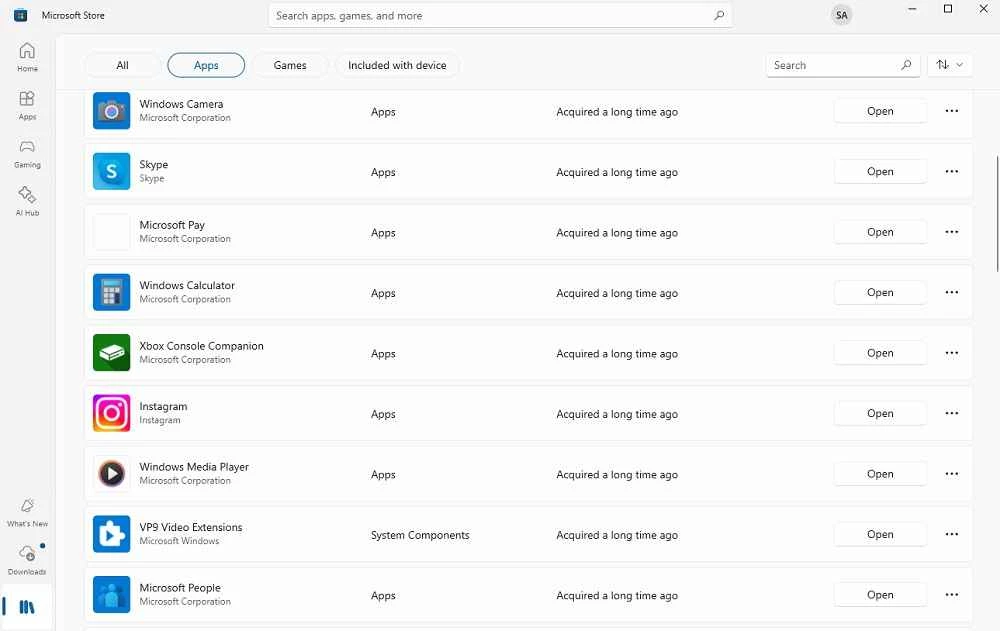Expand more options for Windows Camera
Screen dimensions: 1000x631
pyautogui.click(x=951, y=111)
